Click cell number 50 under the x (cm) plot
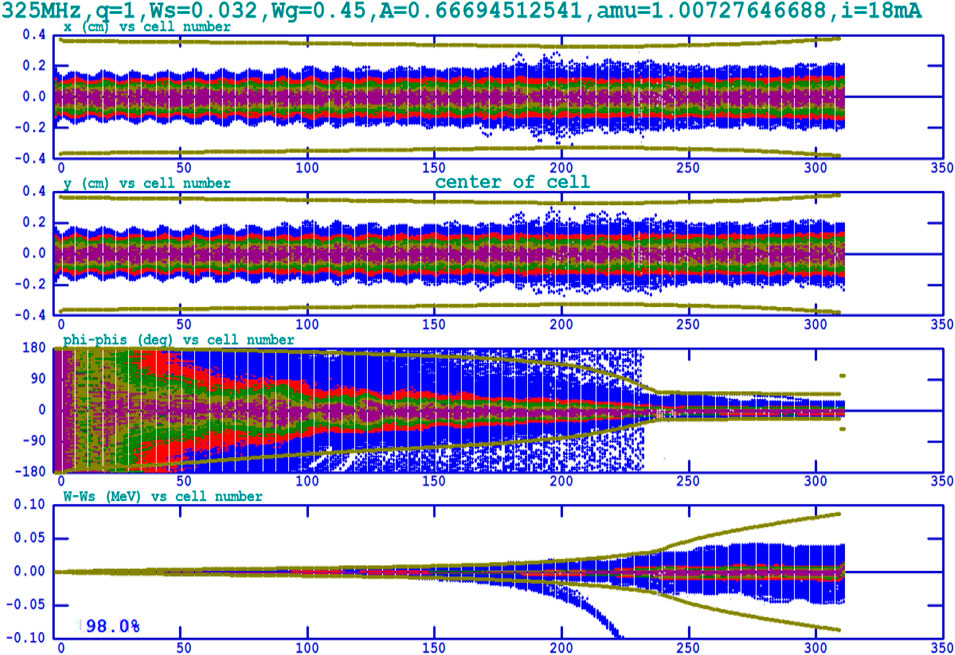The width and height of the screenshot is (955, 655). coord(184,168)
